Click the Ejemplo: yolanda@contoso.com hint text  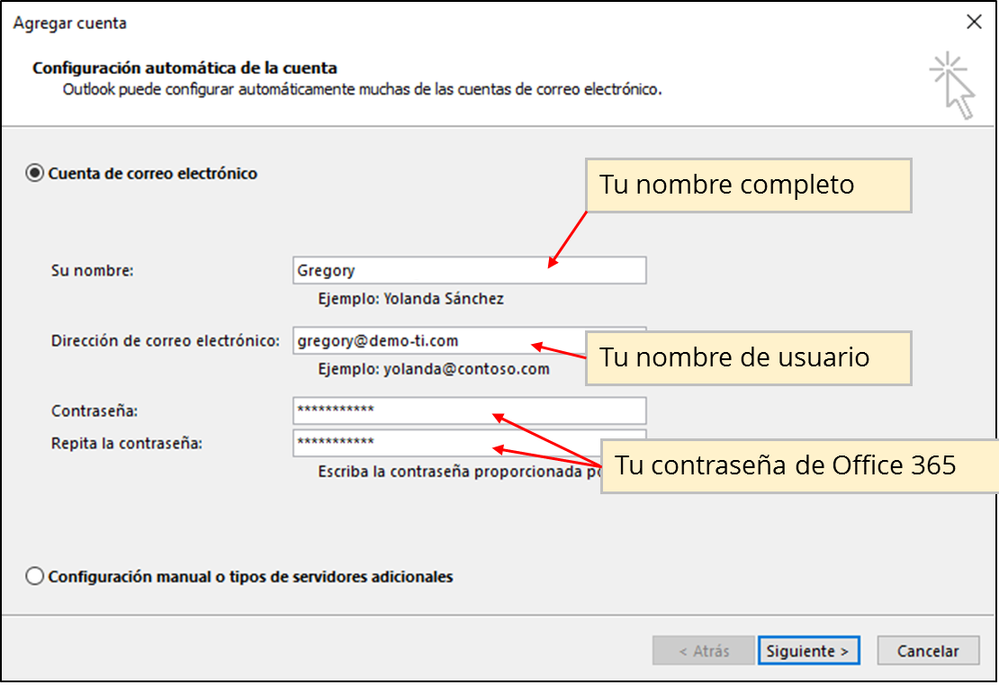[433, 369]
